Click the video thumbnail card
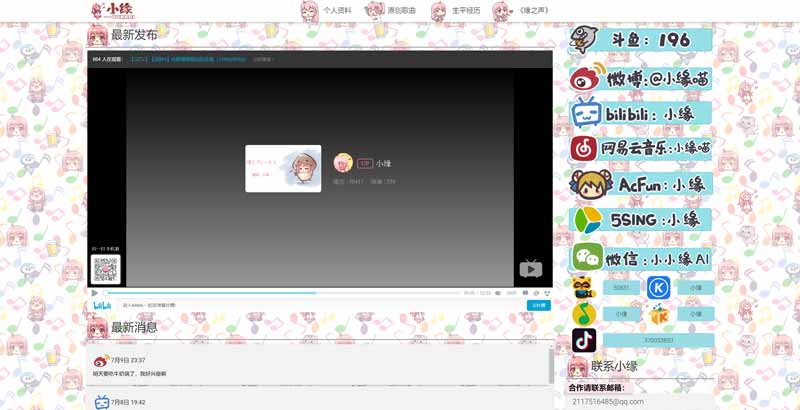The image size is (800, 410). coord(283,168)
